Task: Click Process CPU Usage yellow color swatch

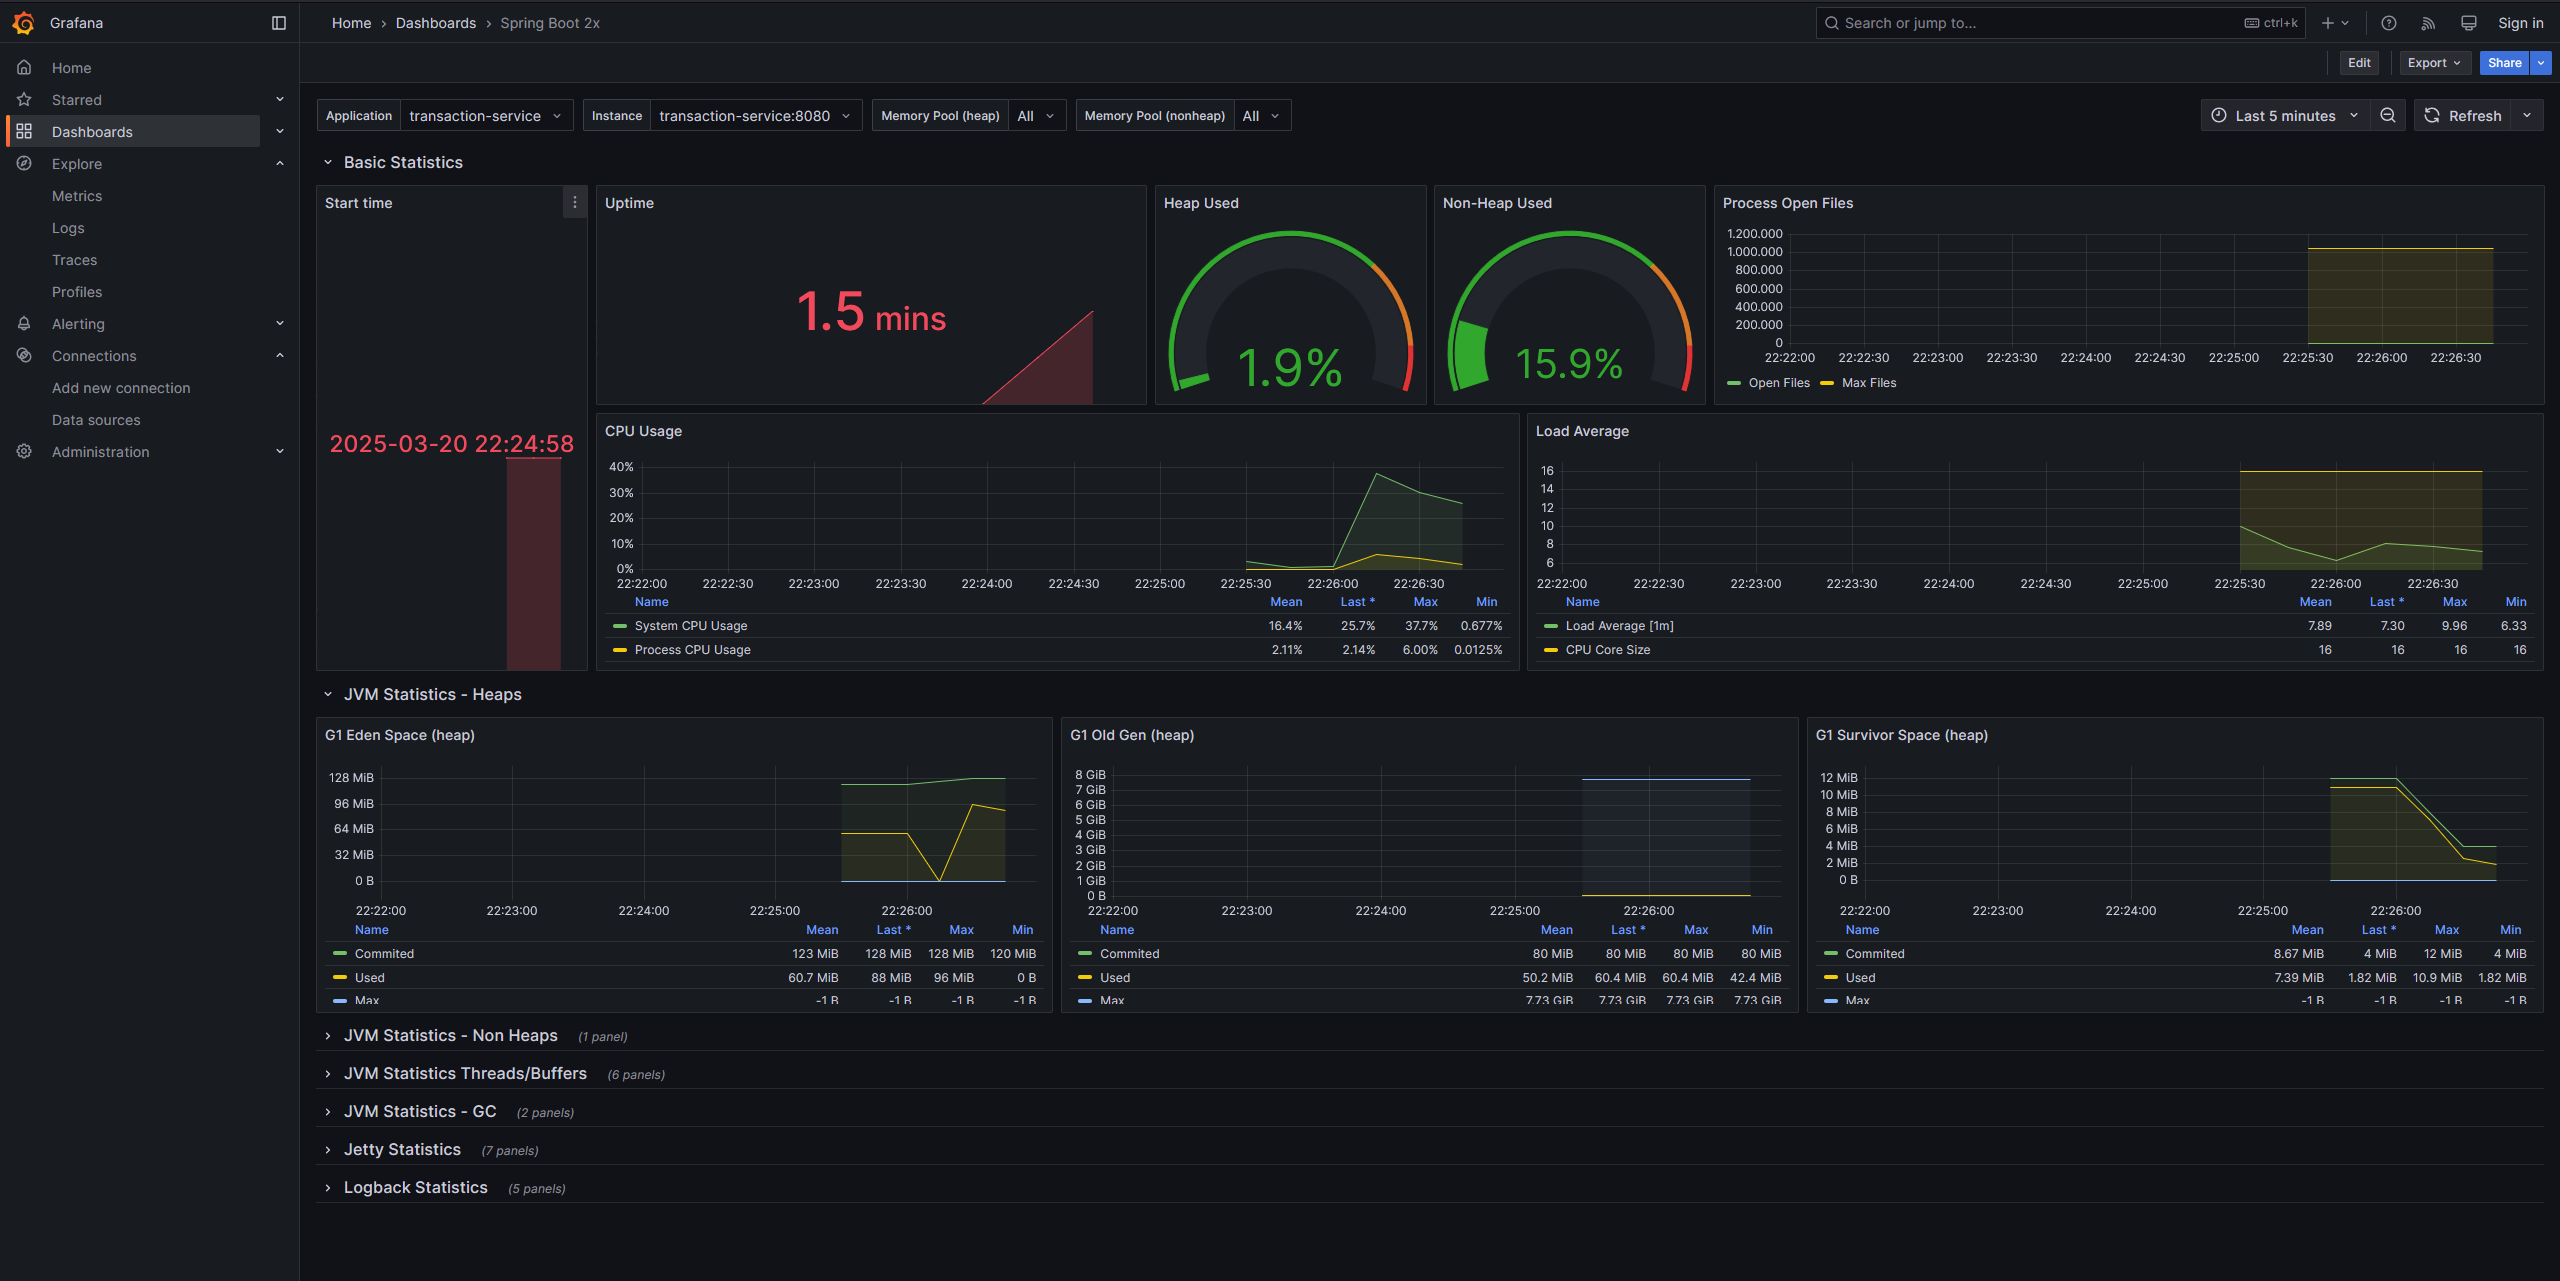Action: tap(620, 650)
